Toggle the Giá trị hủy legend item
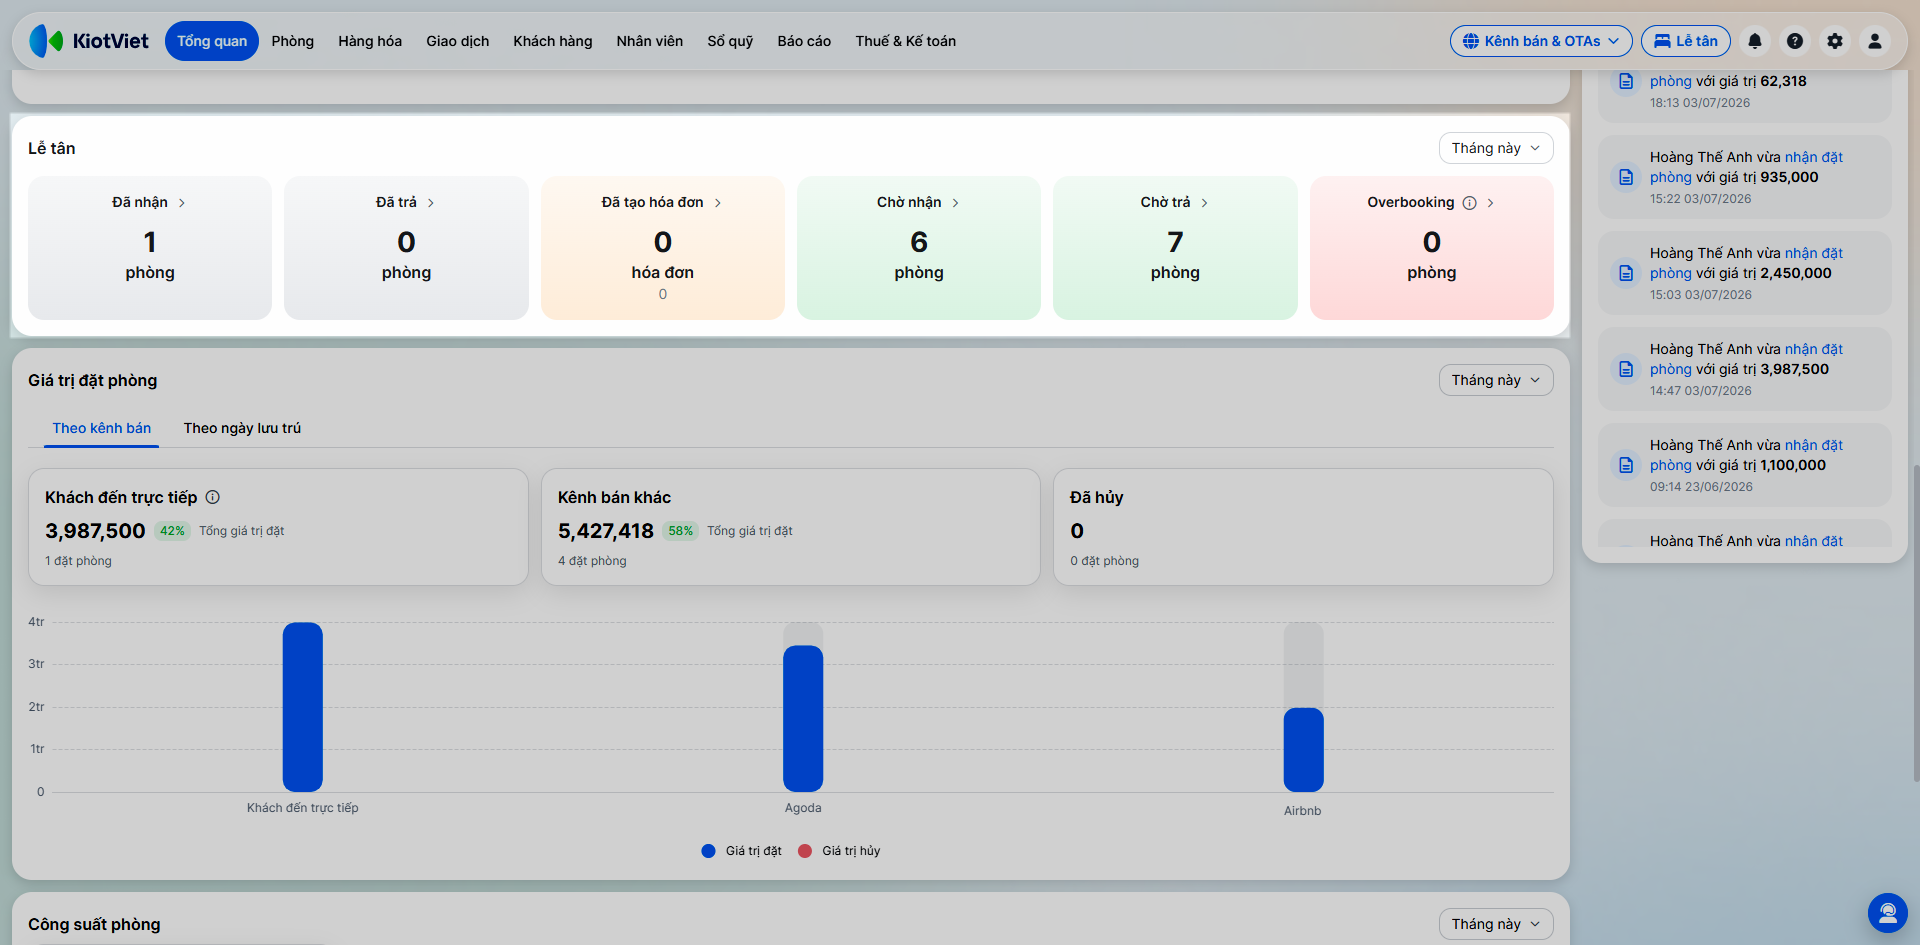The image size is (1920, 945). (839, 851)
